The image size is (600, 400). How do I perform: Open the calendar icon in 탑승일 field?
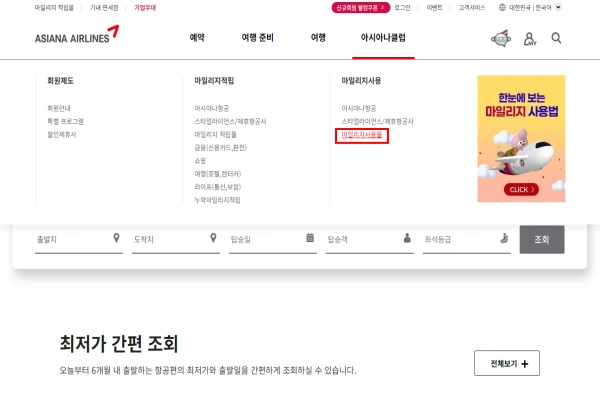310,238
